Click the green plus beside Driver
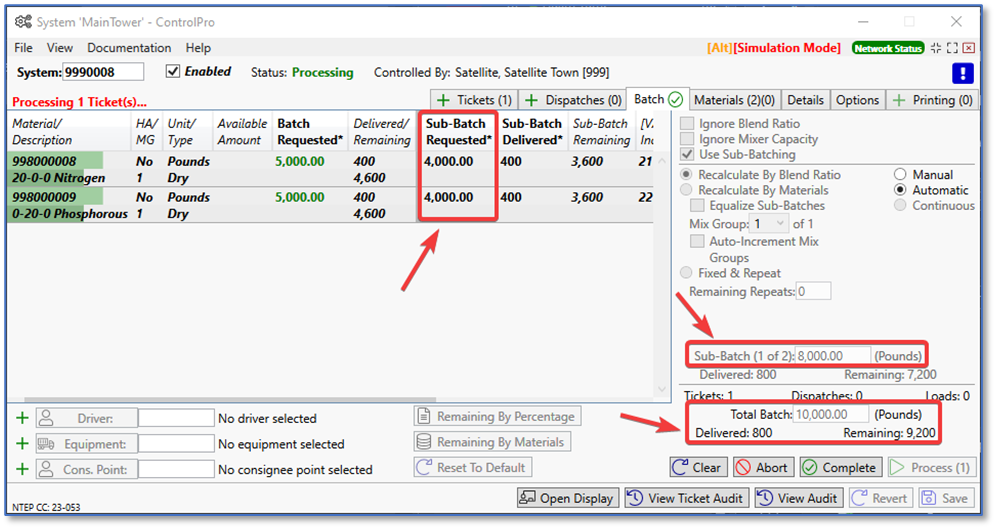The width and height of the screenshot is (996, 529). [x=23, y=418]
